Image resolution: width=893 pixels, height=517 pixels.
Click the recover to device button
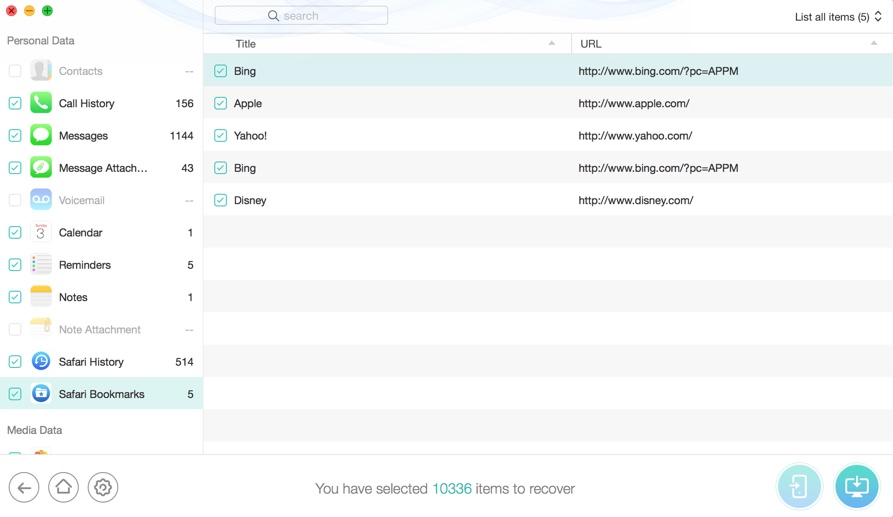pyautogui.click(x=799, y=487)
